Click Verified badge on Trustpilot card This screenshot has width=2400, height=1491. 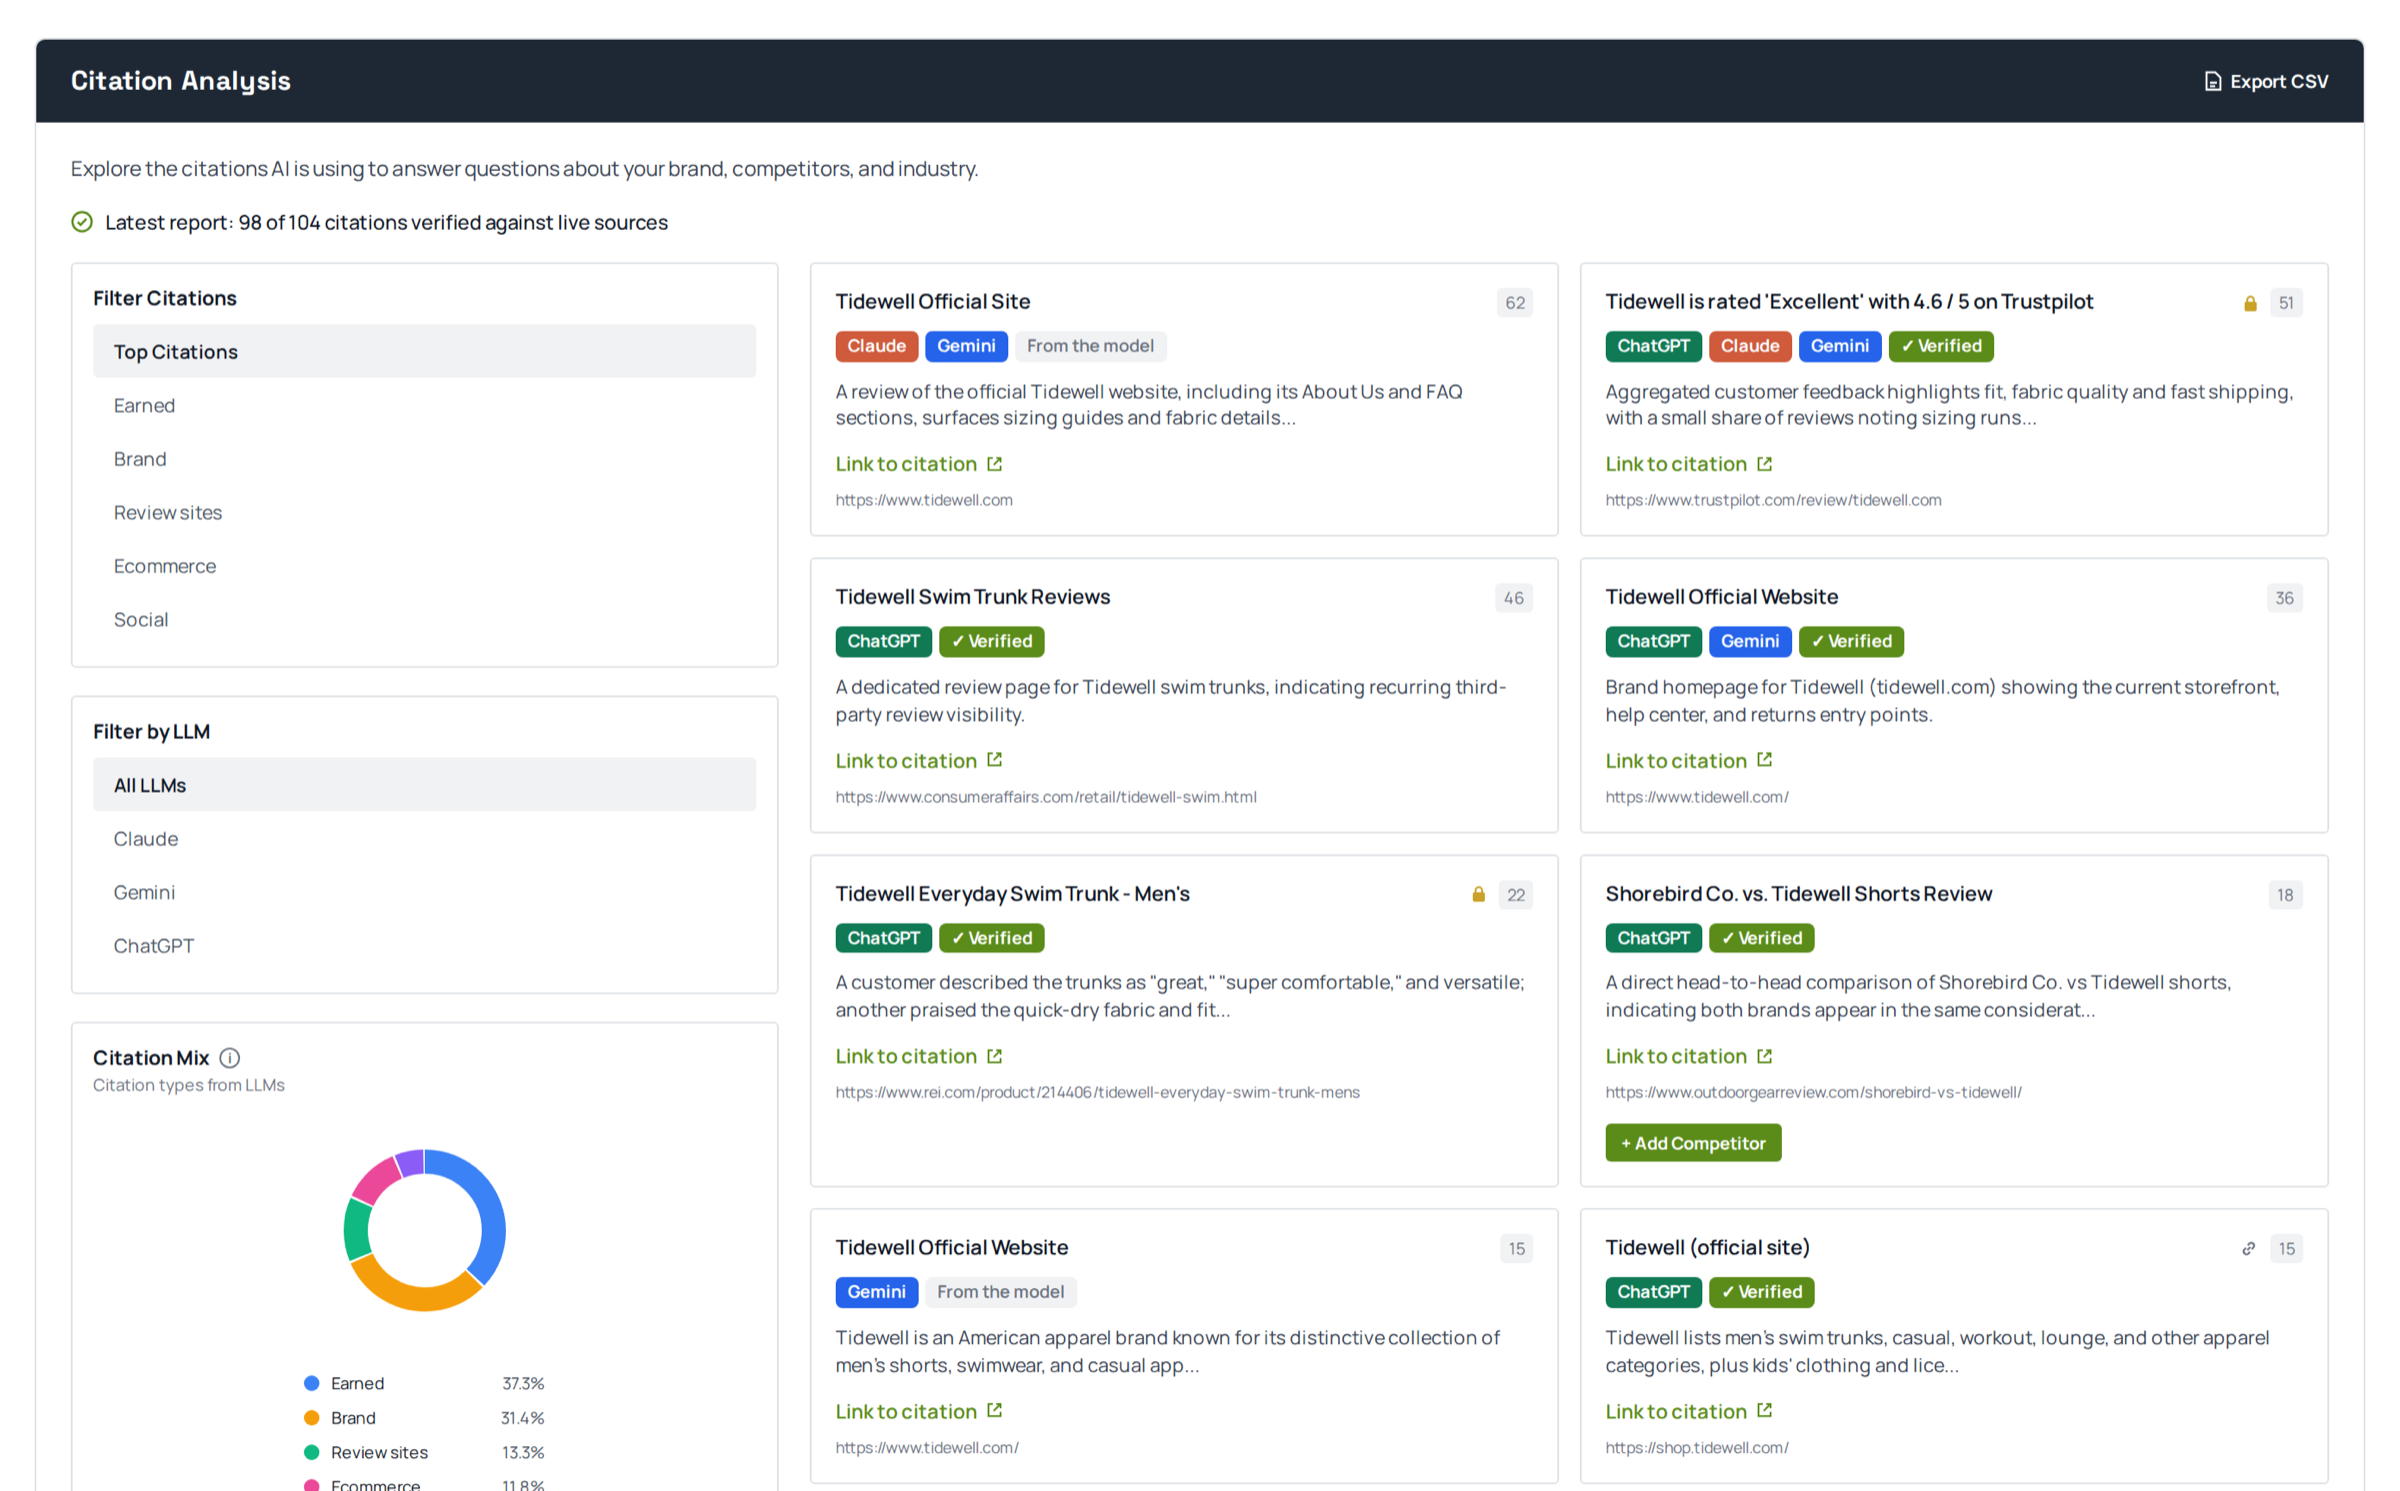point(1940,346)
